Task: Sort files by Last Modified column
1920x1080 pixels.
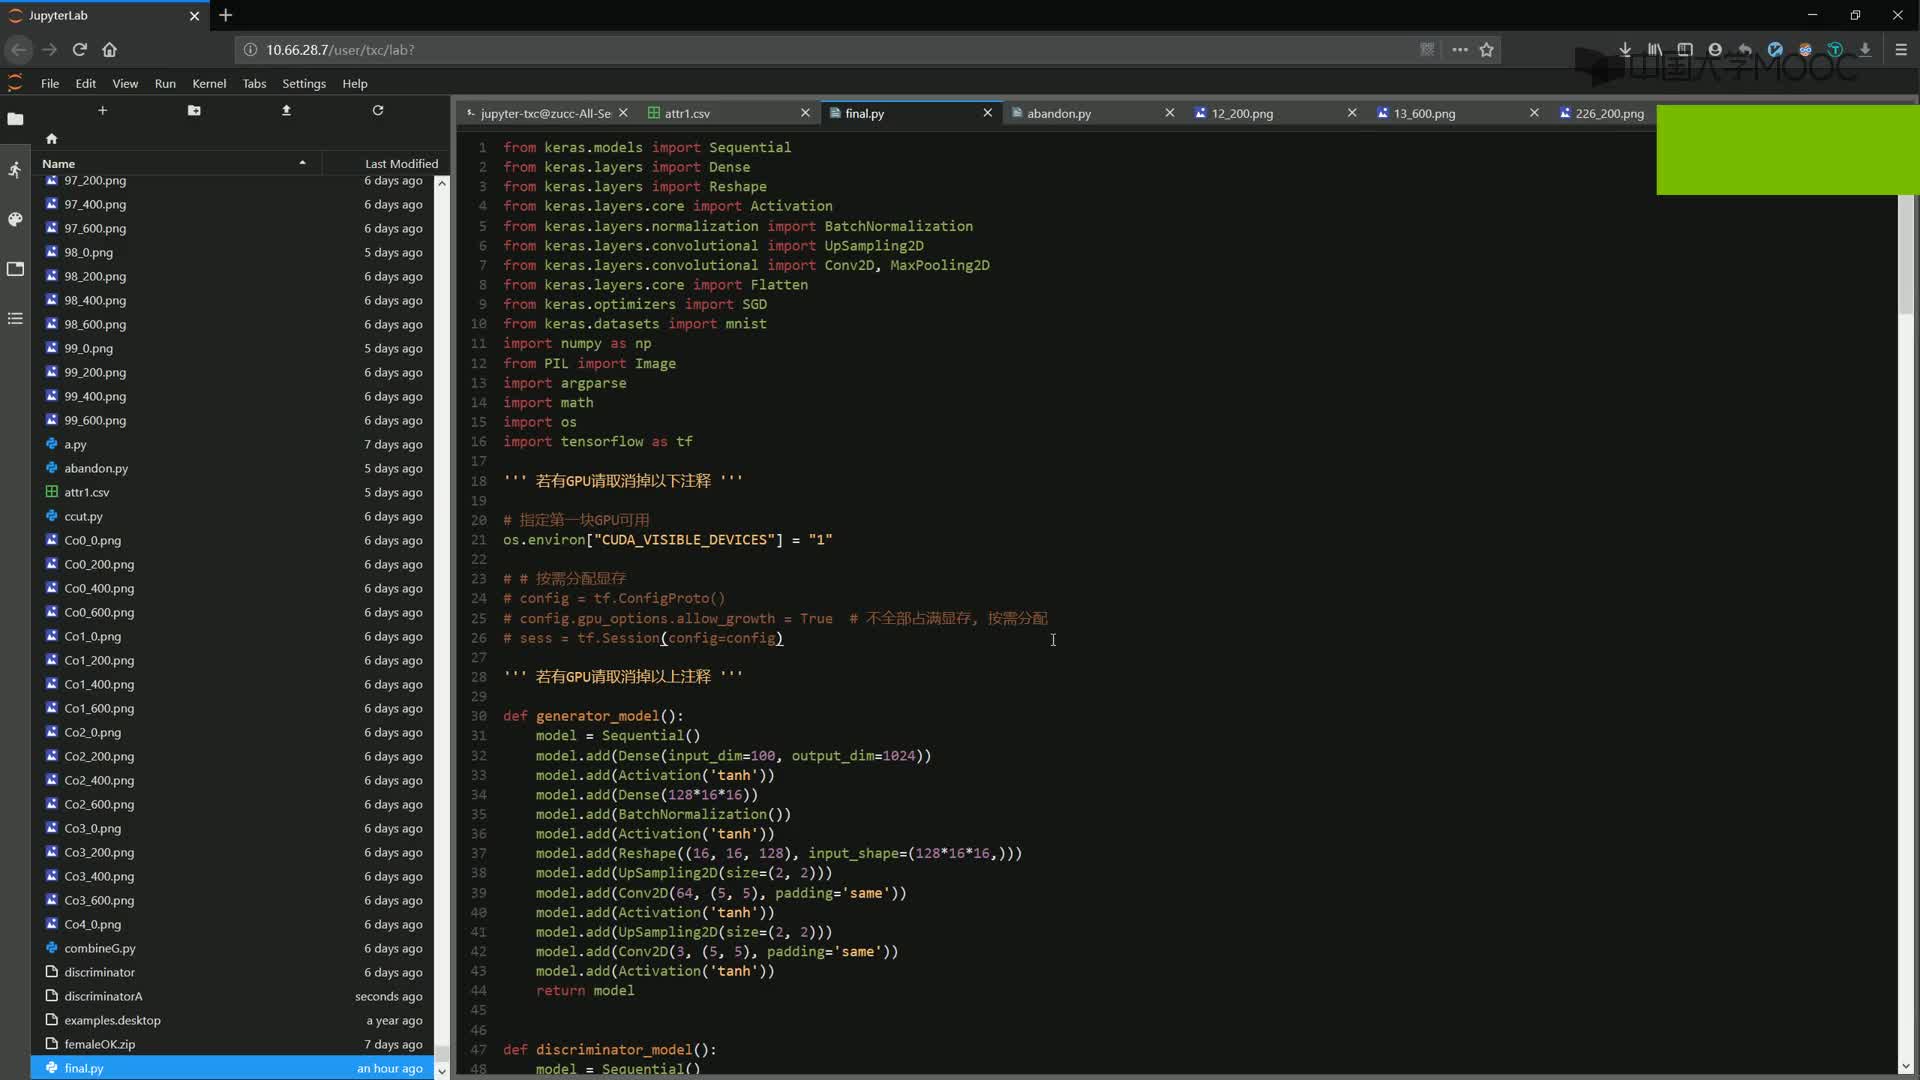Action: click(x=385, y=163)
